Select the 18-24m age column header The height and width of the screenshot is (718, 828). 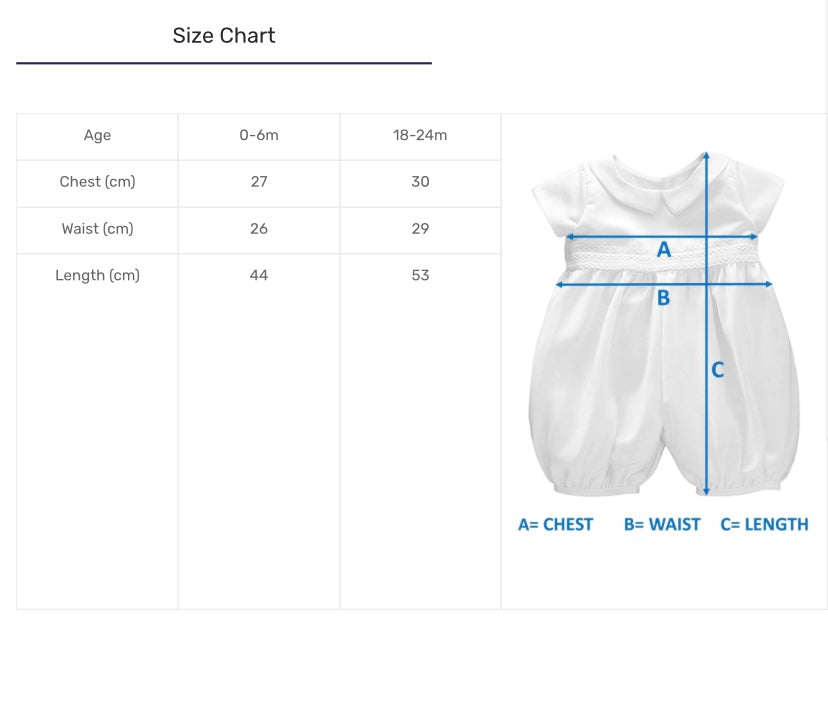pyautogui.click(x=420, y=135)
